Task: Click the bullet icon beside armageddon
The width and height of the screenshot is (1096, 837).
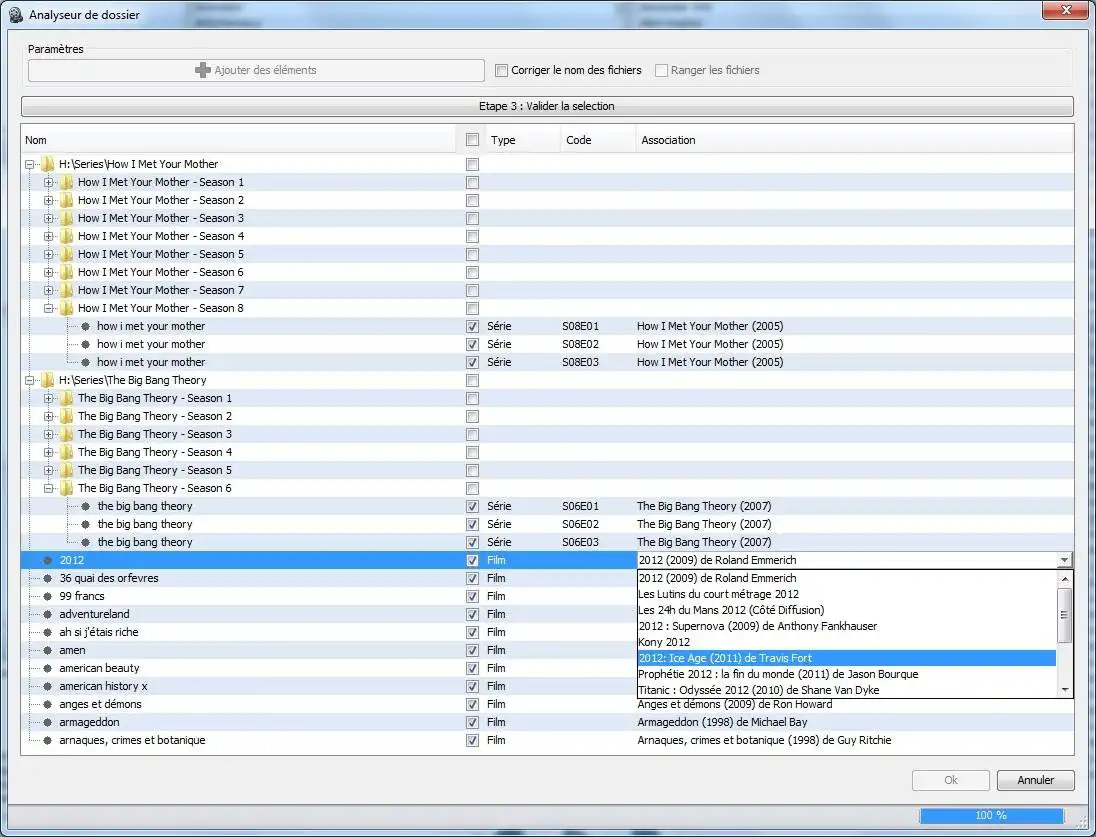Action: (47, 722)
